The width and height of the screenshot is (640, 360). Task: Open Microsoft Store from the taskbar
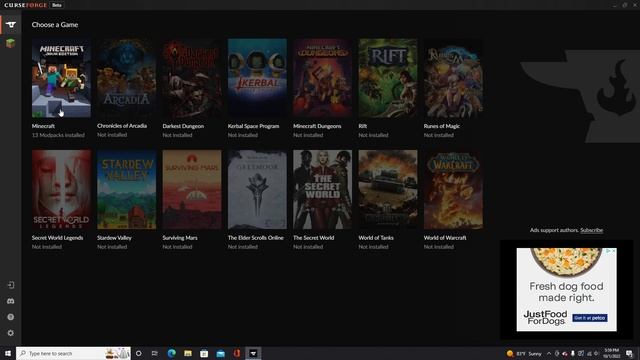[x=204, y=353]
